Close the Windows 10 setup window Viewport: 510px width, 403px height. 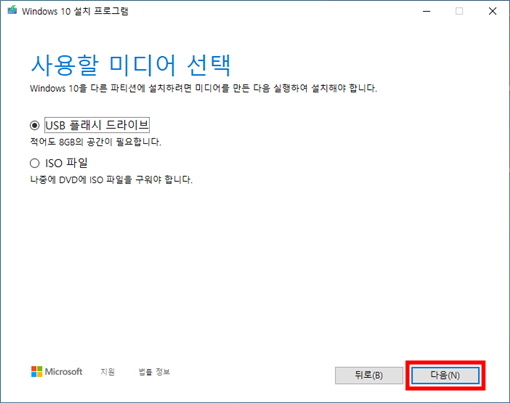(x=493, y=11)
